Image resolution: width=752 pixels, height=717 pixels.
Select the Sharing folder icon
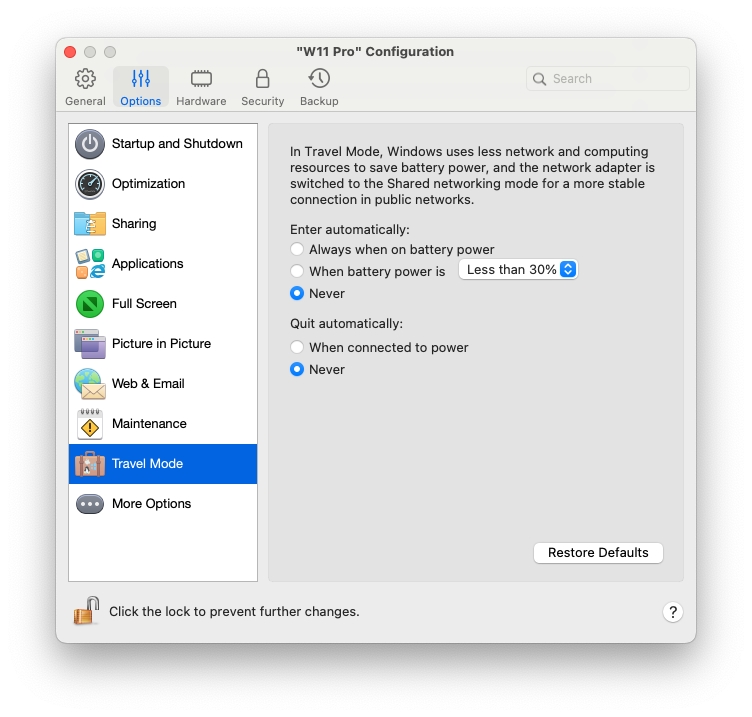tap(90, 224)
